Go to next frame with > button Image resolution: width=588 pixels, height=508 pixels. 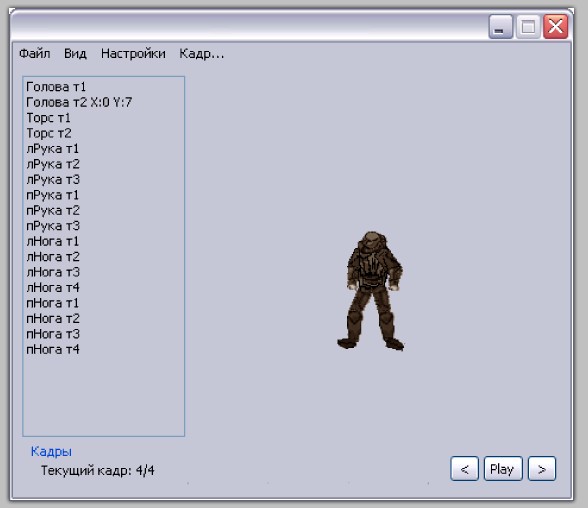click(x=542, y=469)
